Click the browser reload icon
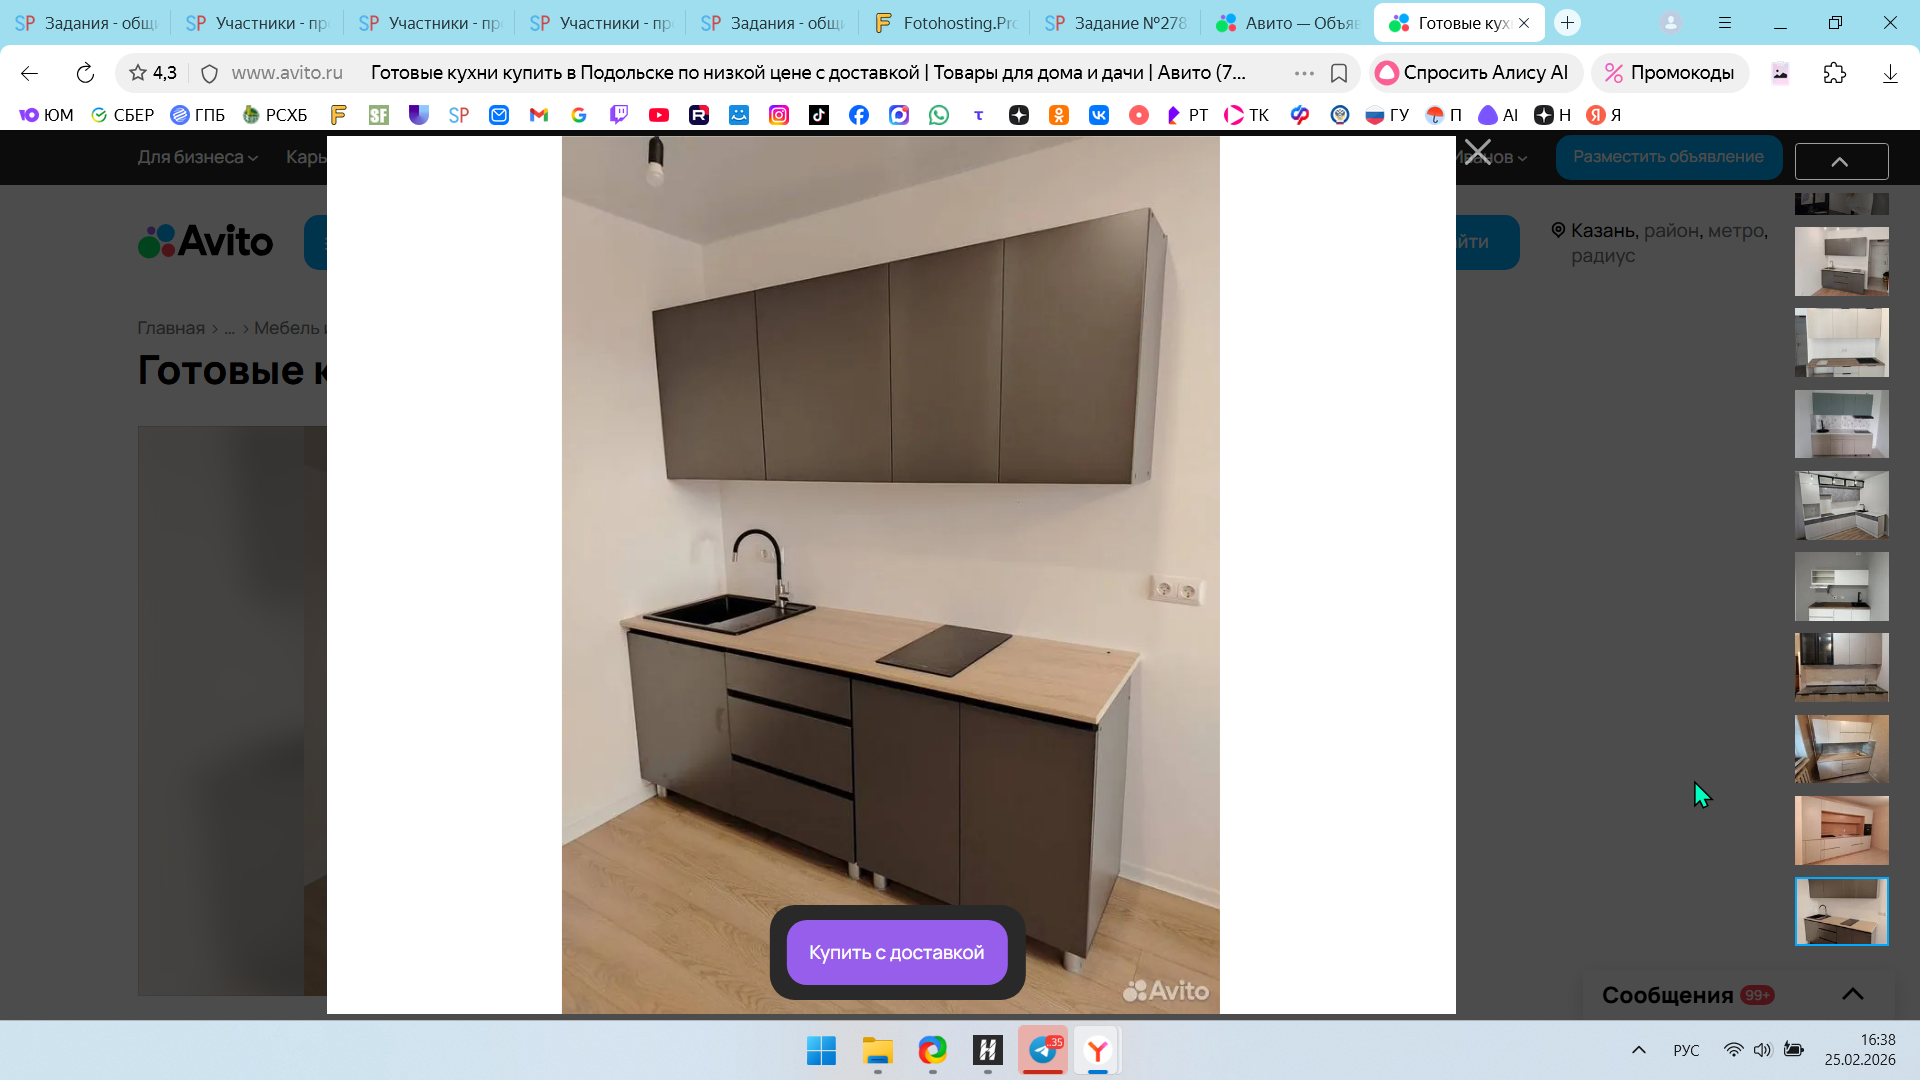The image size is (1920, 1080). pos(85,73)
